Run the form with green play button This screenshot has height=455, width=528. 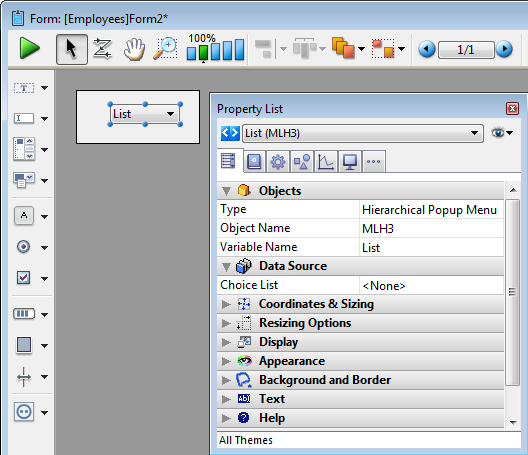(30, 49)
